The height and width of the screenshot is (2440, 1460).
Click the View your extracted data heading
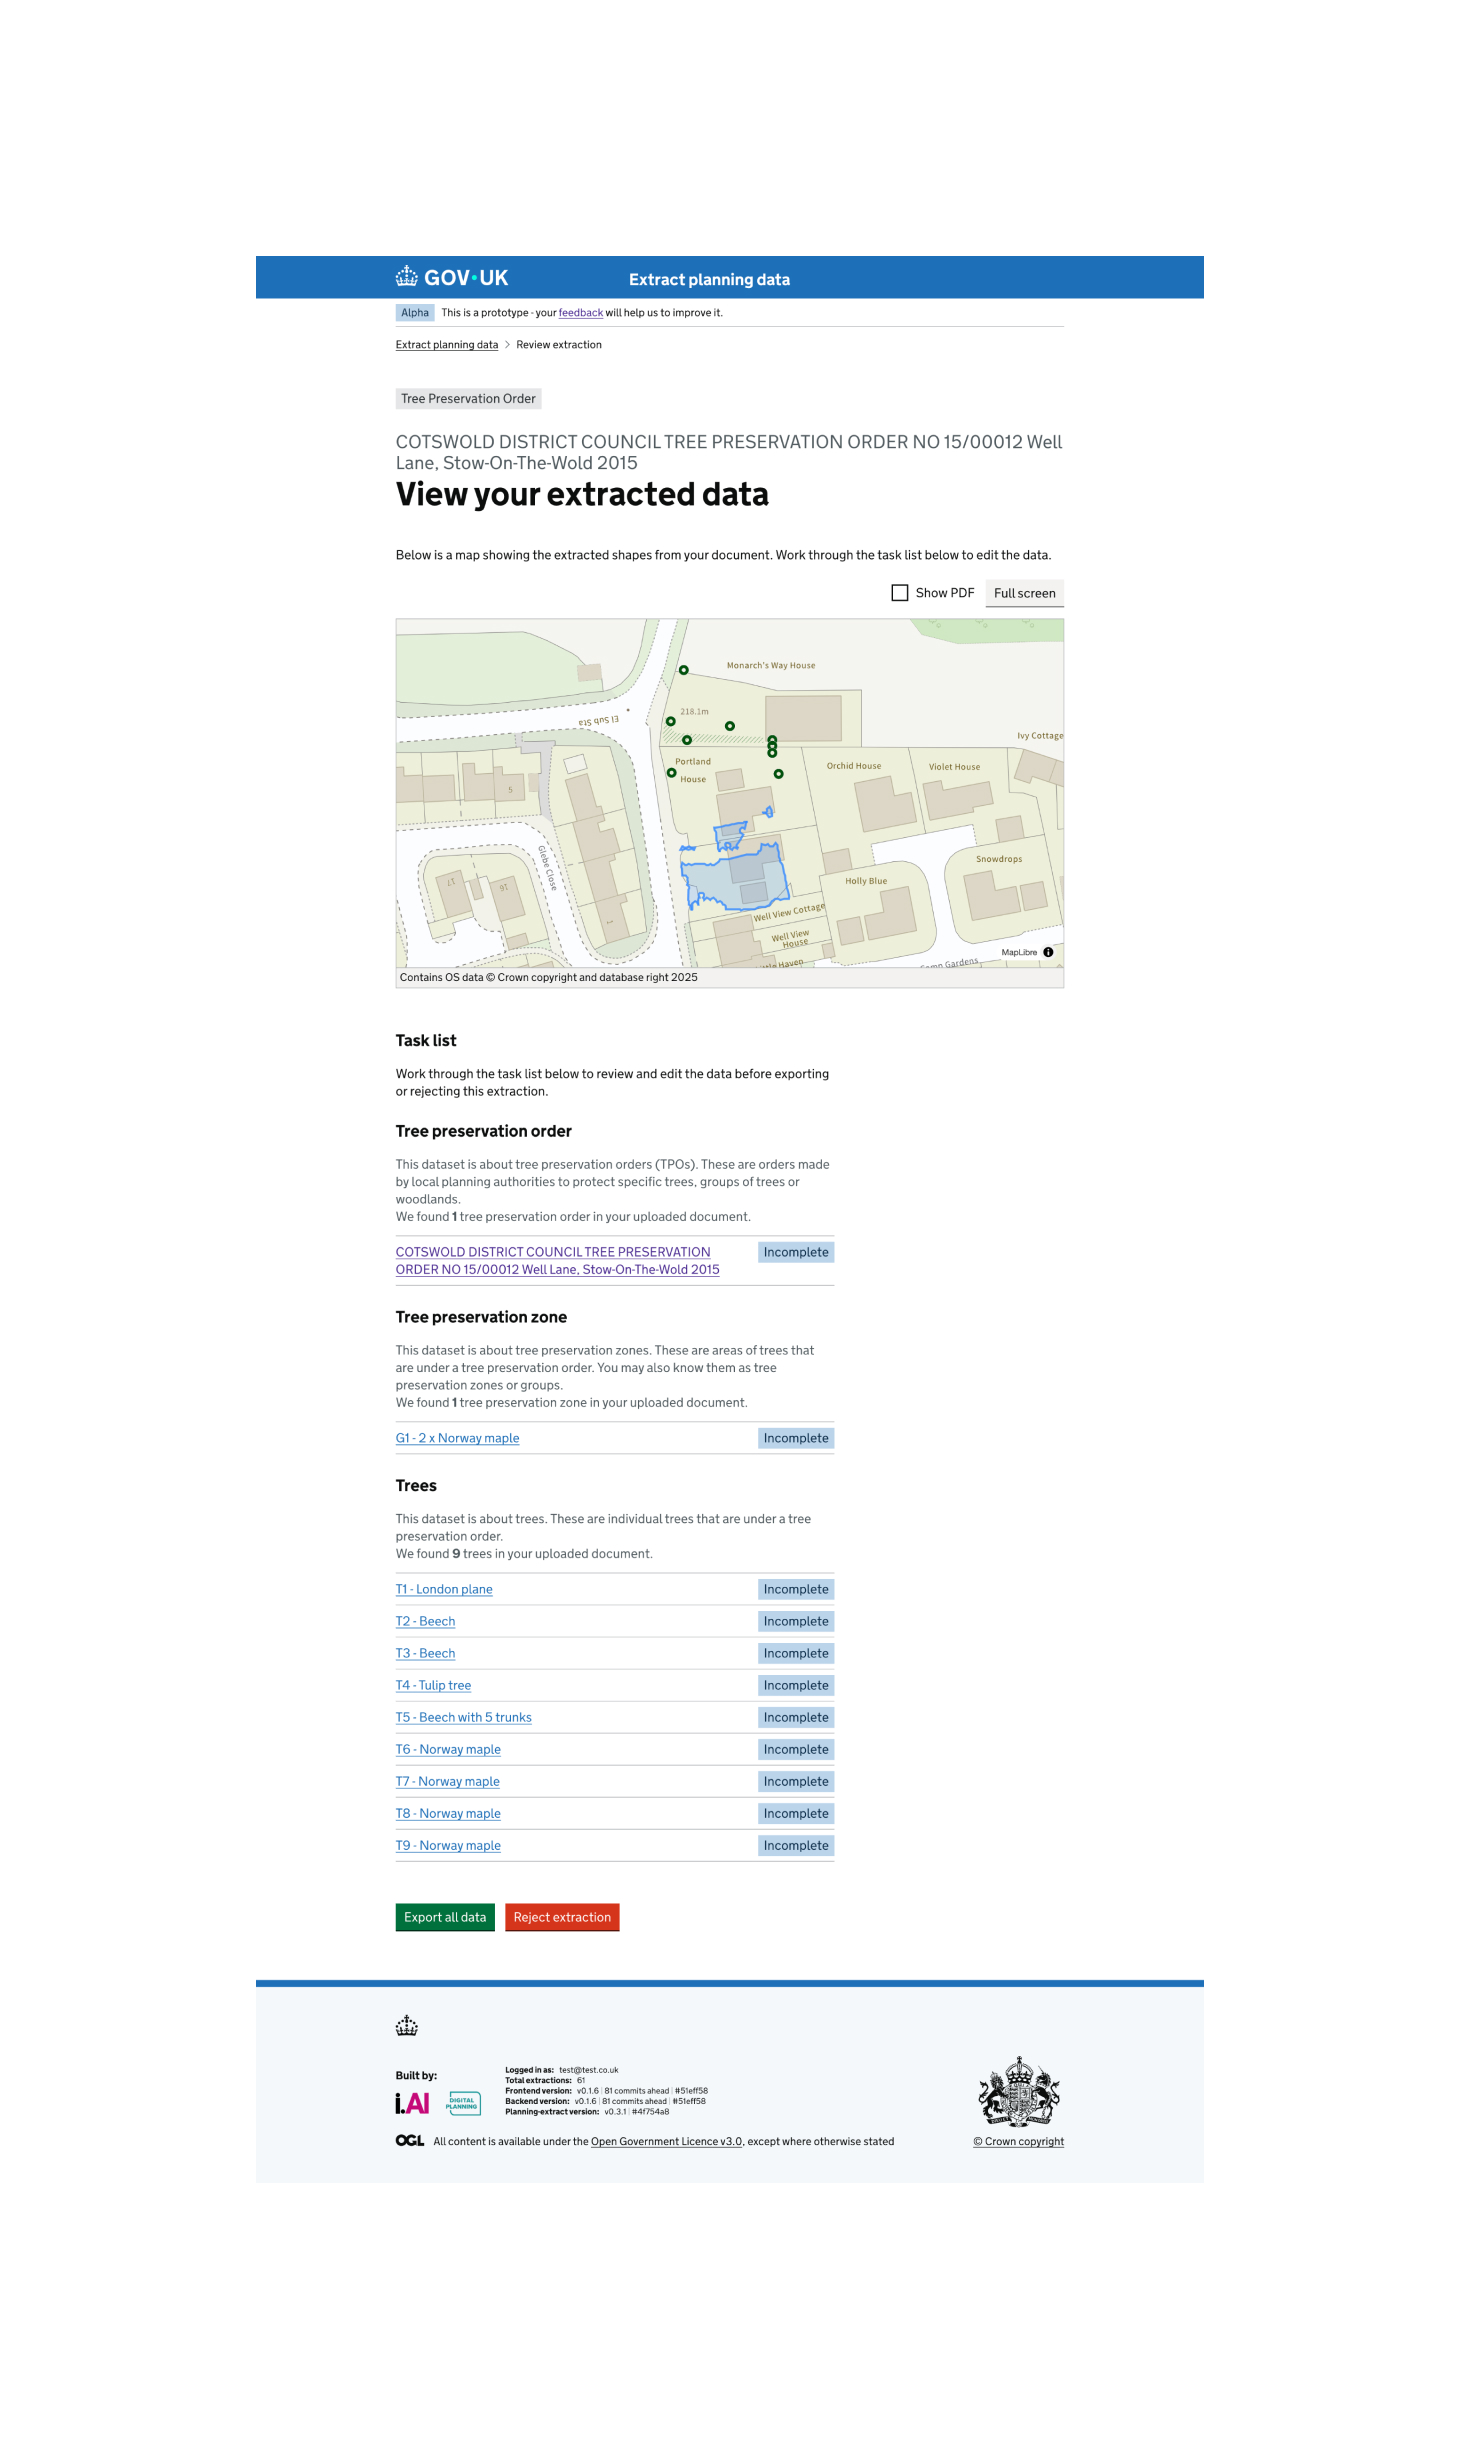[582, 494]
